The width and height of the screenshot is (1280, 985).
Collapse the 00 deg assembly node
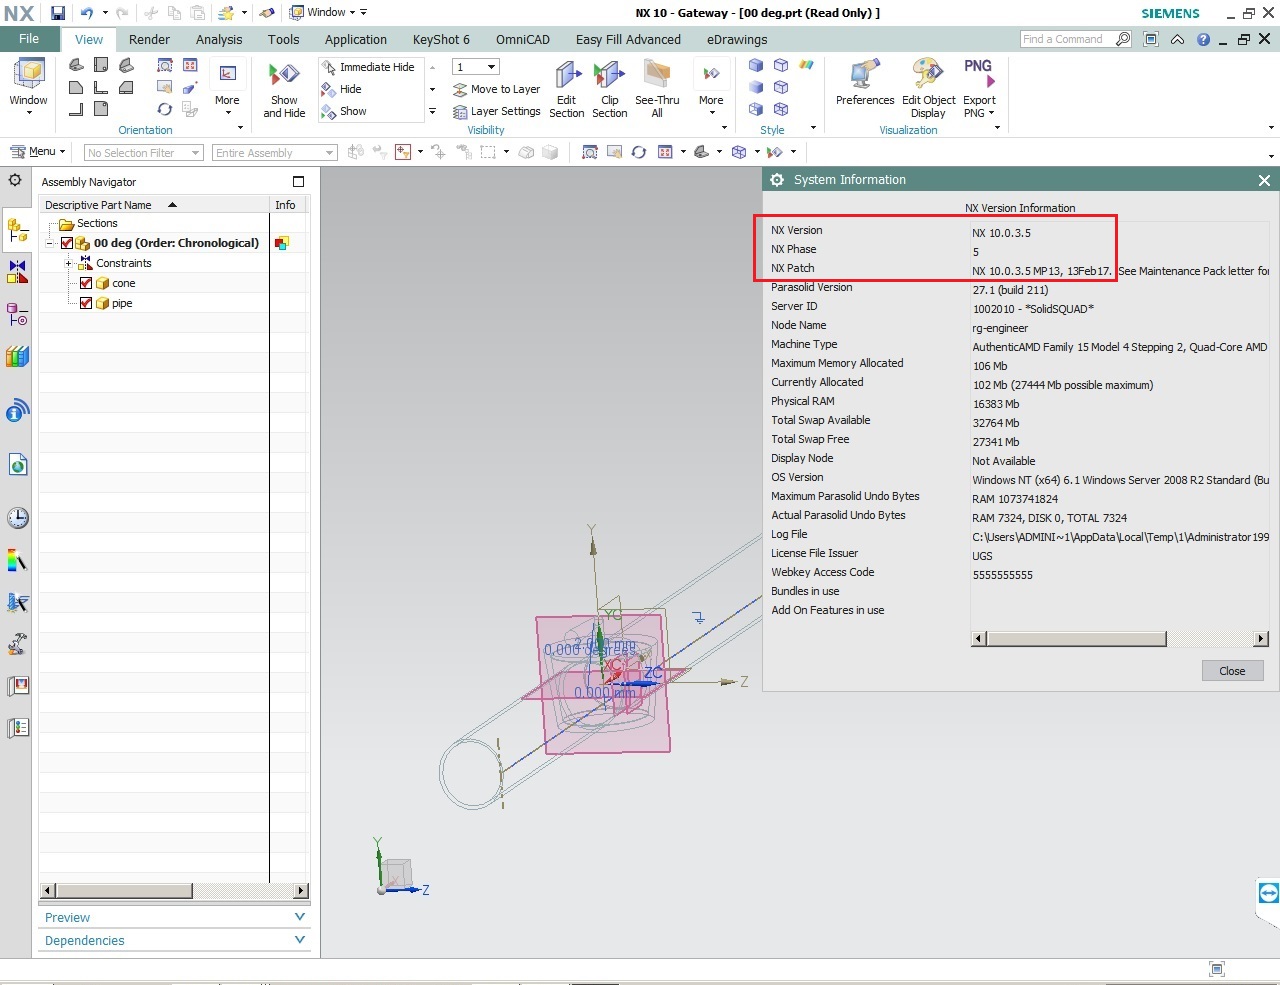(50, 243)
